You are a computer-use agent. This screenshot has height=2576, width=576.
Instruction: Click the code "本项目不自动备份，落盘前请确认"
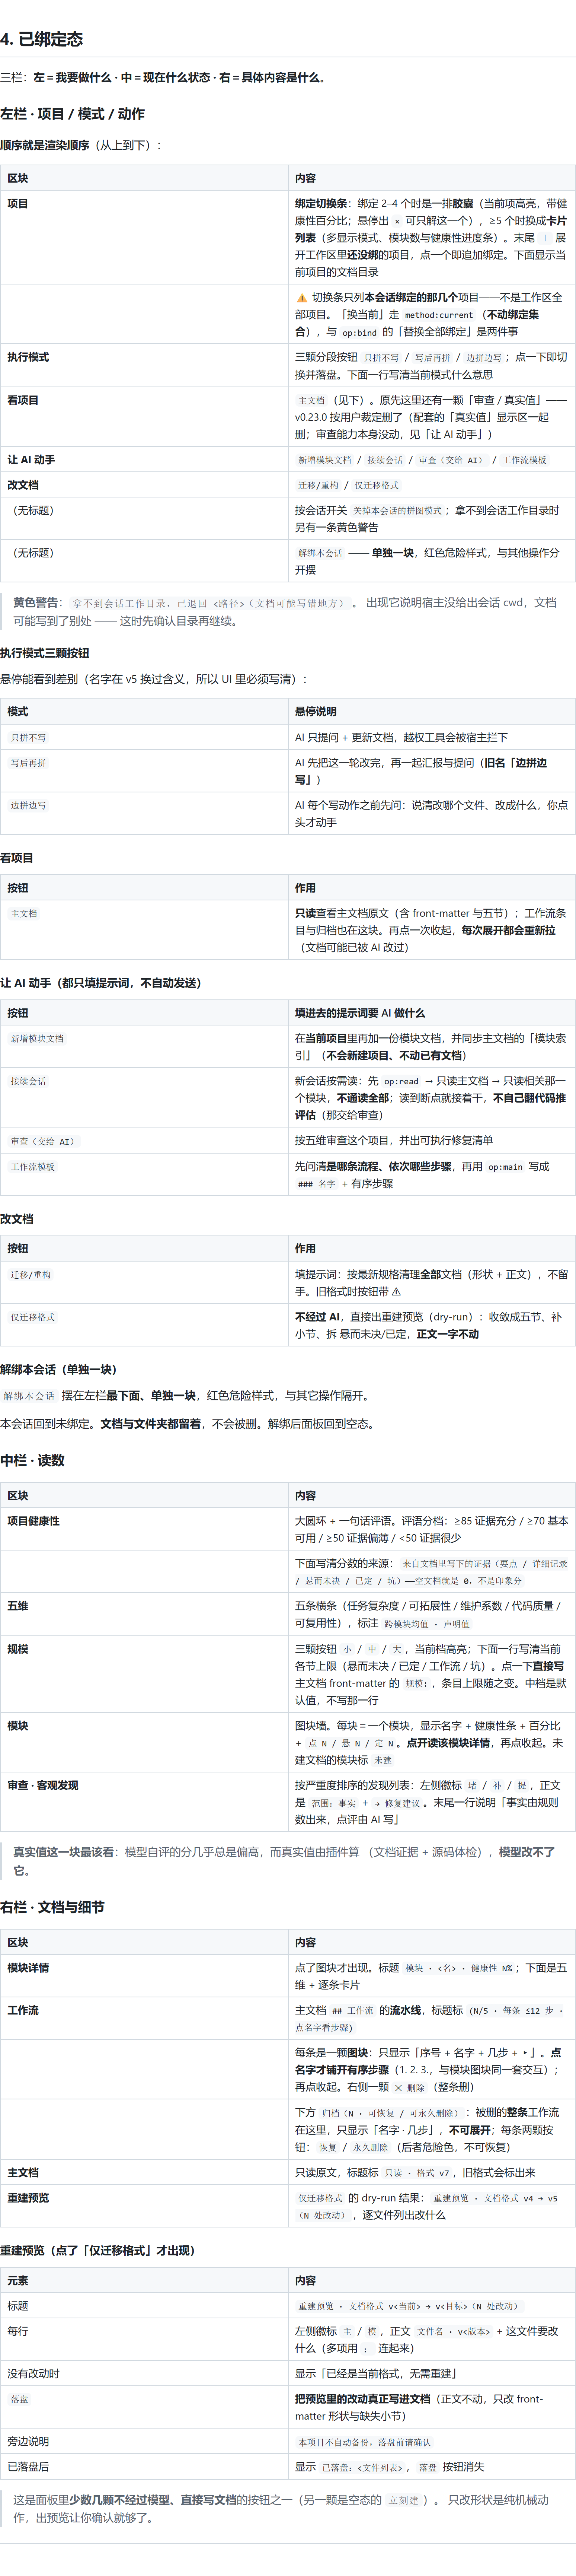click(x=365, y=2442)
